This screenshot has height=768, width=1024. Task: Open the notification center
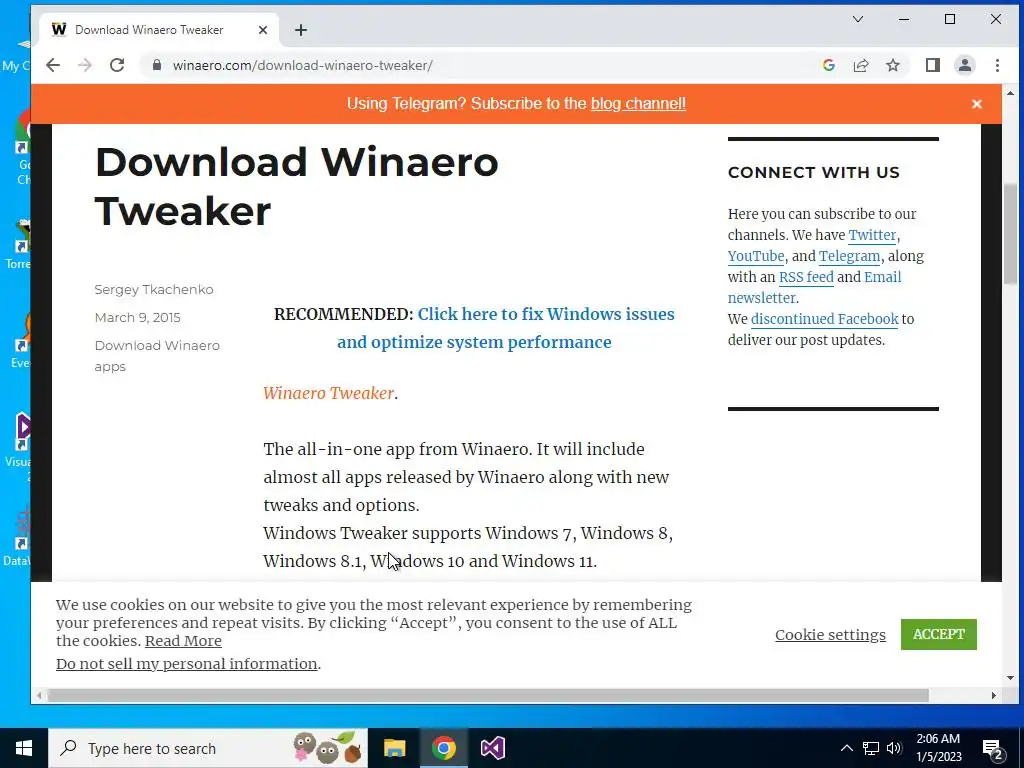coord(993,749)
